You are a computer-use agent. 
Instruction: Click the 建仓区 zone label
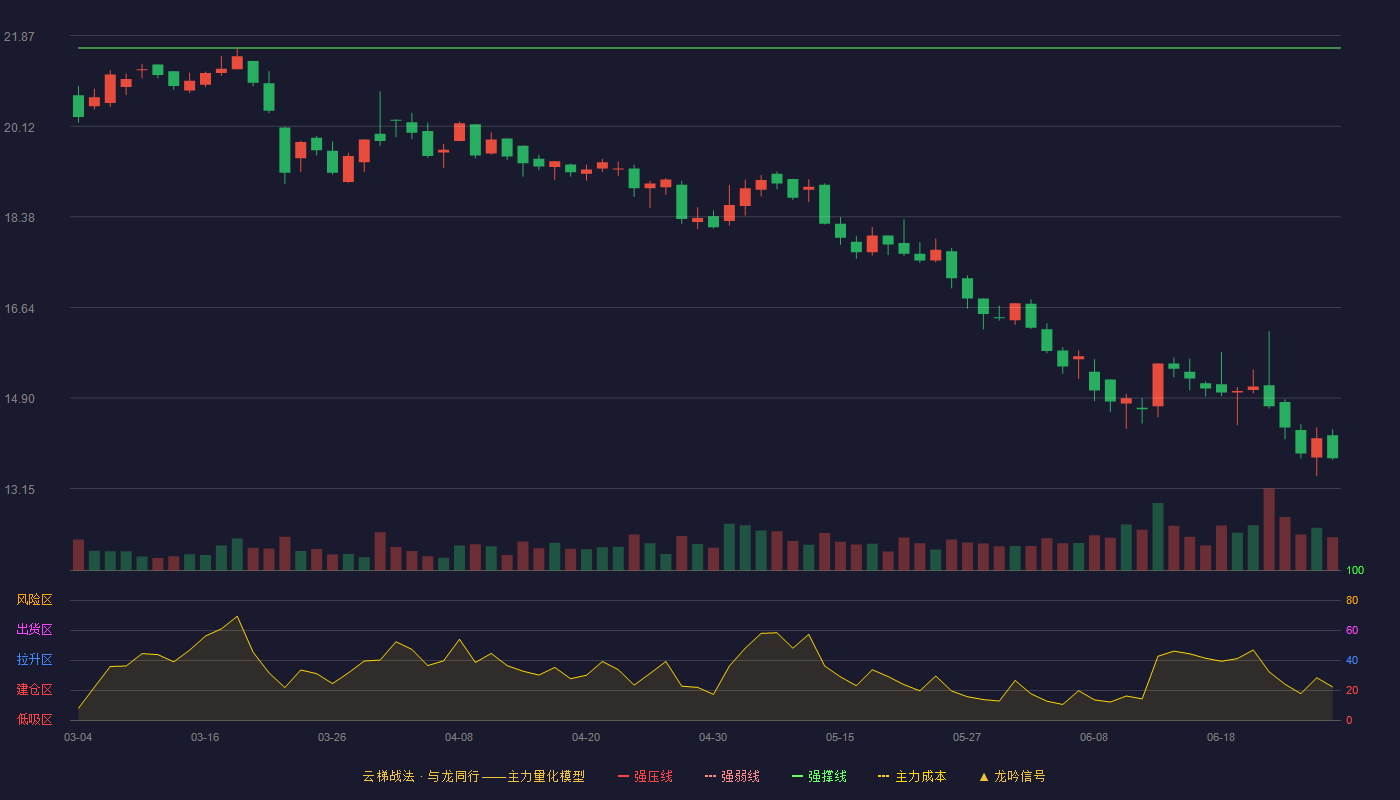tap(34, 690)
